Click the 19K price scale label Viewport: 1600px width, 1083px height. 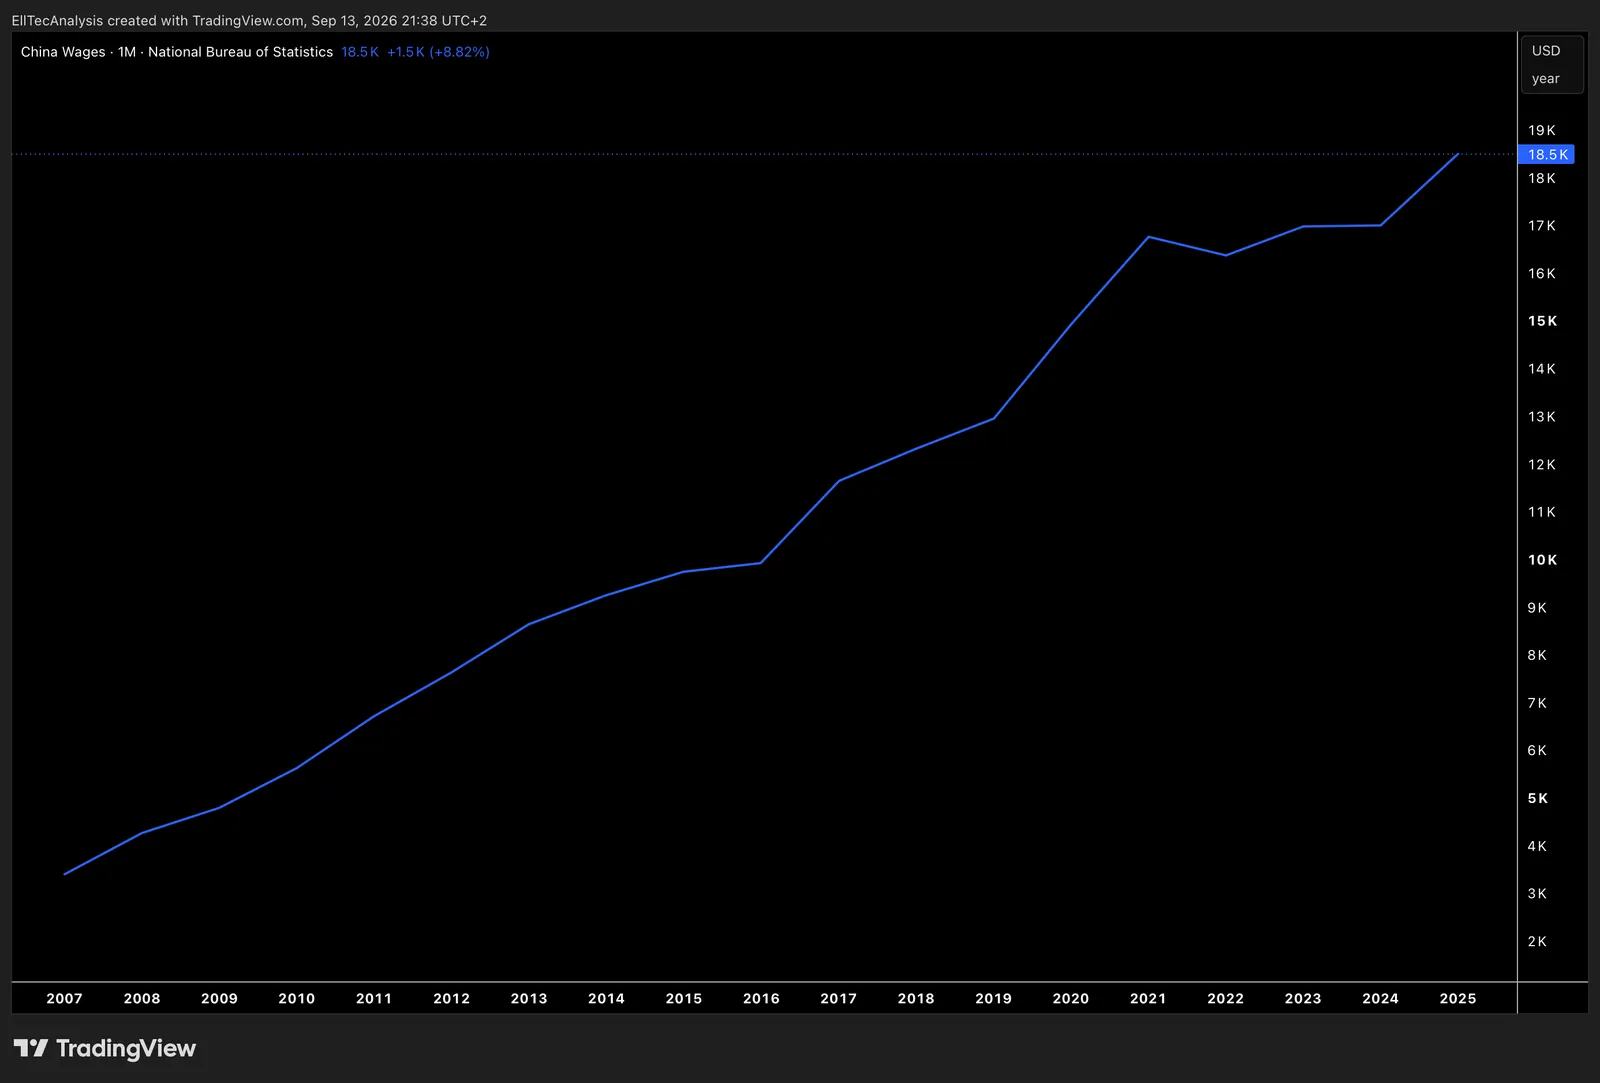click(1542, 130)
